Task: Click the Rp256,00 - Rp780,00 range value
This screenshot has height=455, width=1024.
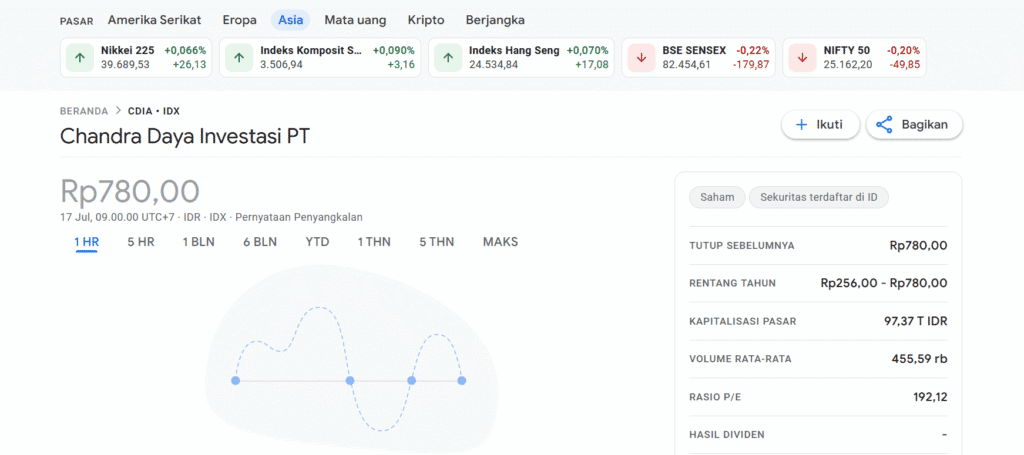Action: [x=884, y=283]
